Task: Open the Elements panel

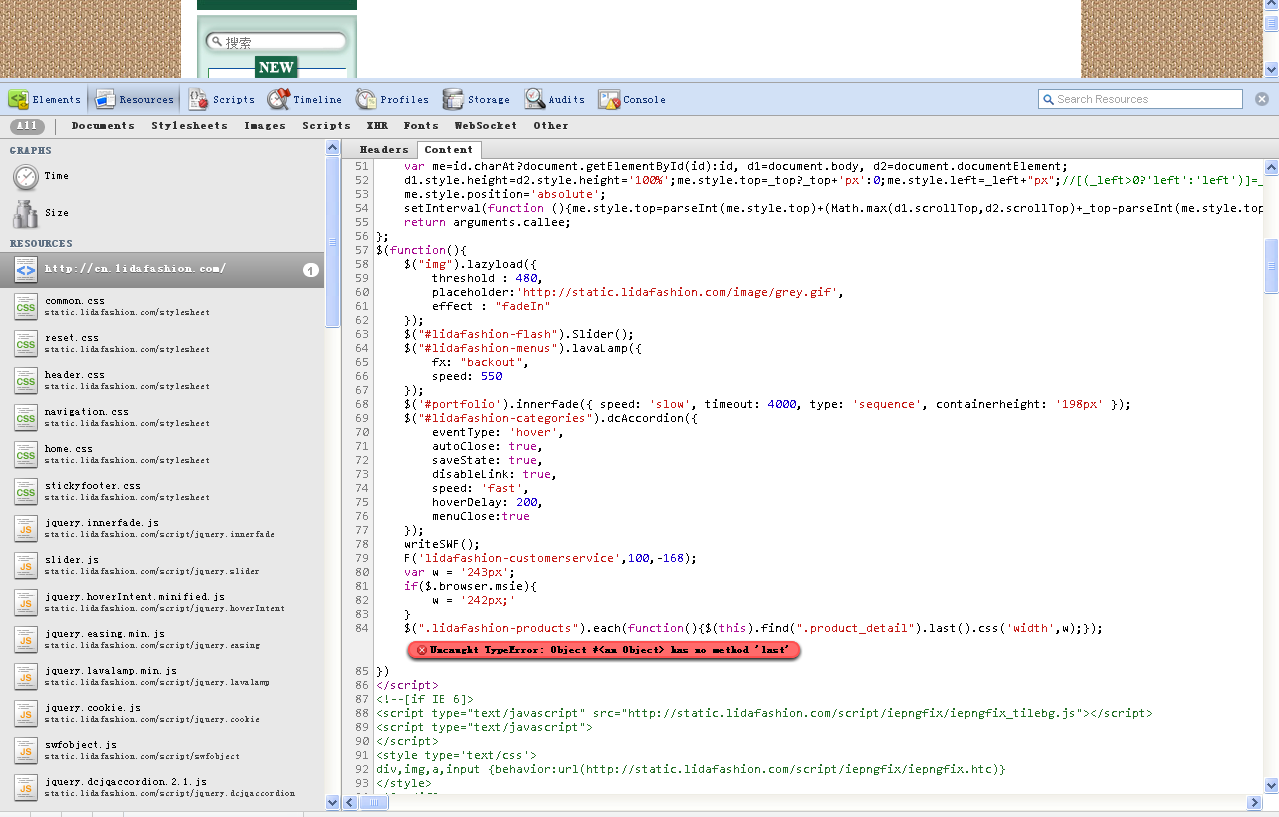Action: click(x=45, y=99)
